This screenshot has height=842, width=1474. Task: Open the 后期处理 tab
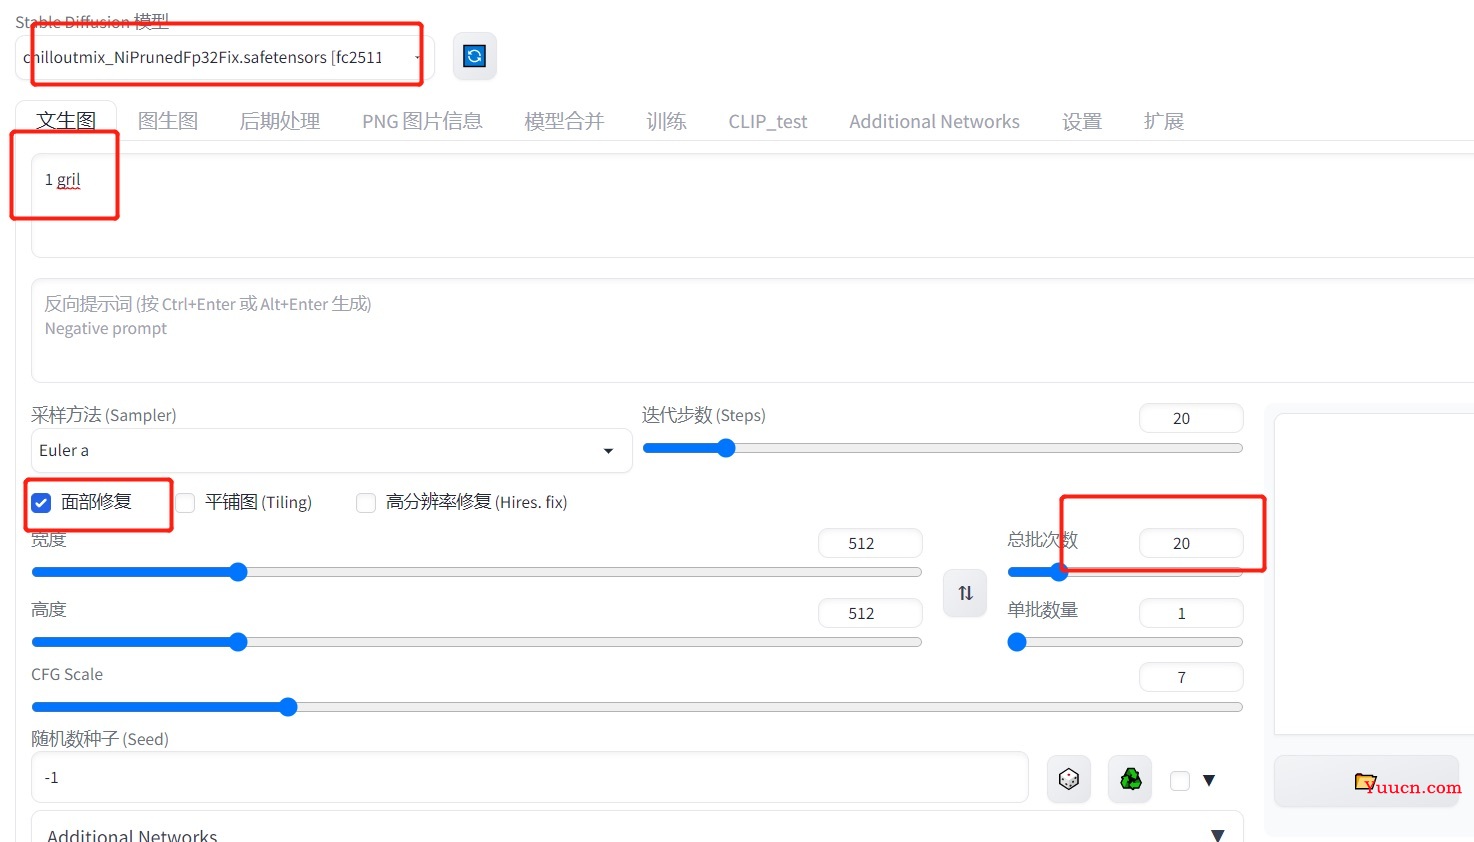pos(280,121)
